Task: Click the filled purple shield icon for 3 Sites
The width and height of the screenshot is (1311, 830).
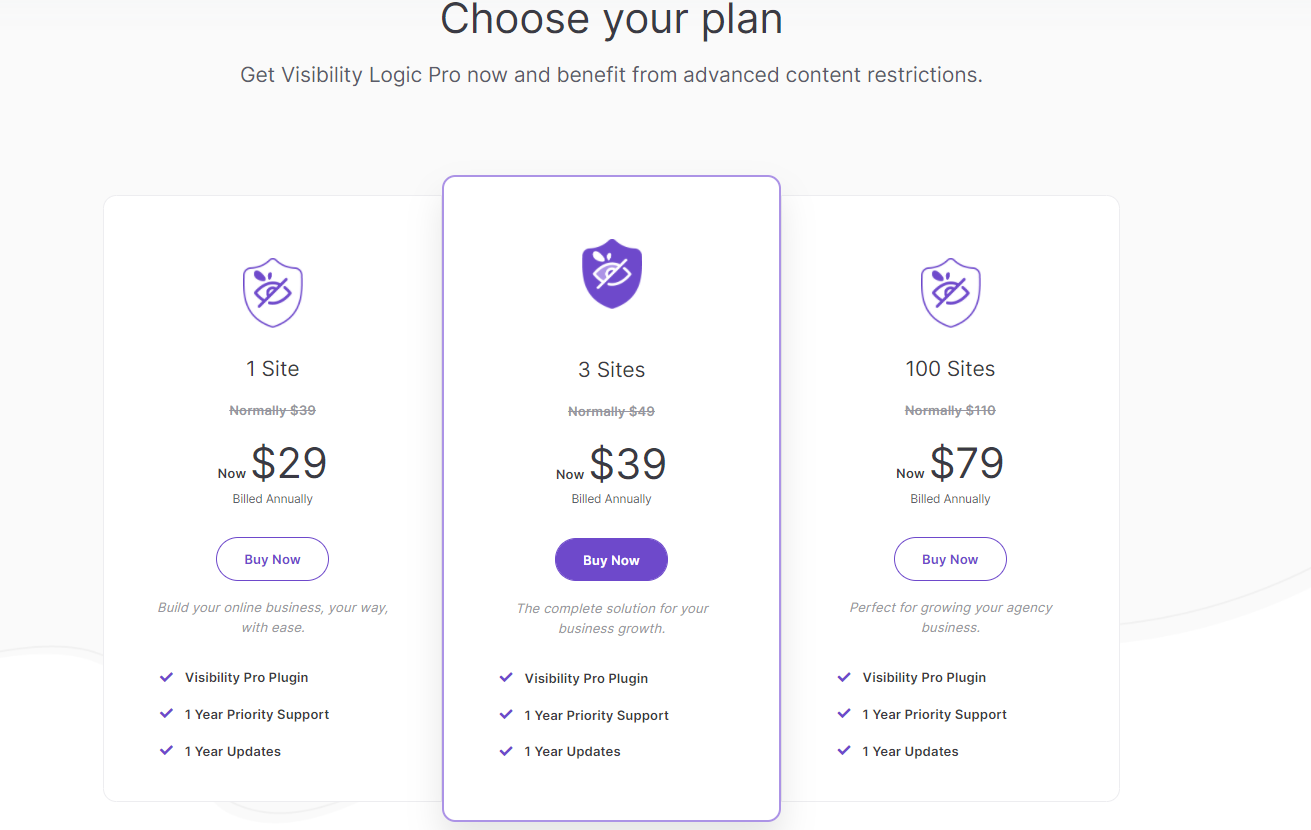Action: (611, 274)
